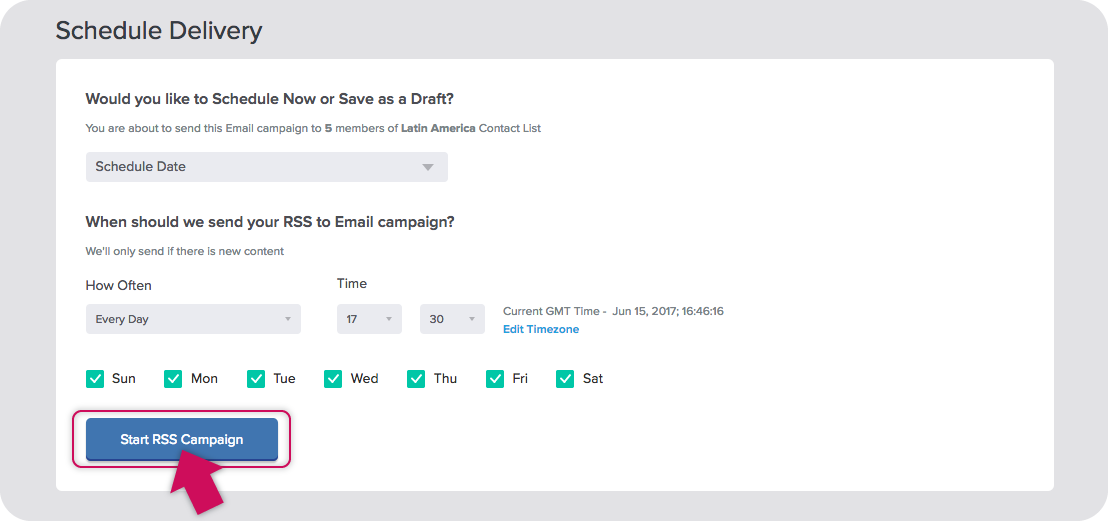This screenshot has width=1108, height=521.
Task: Click the arrow icon beside minutes 30
Action: click(472, 320)
